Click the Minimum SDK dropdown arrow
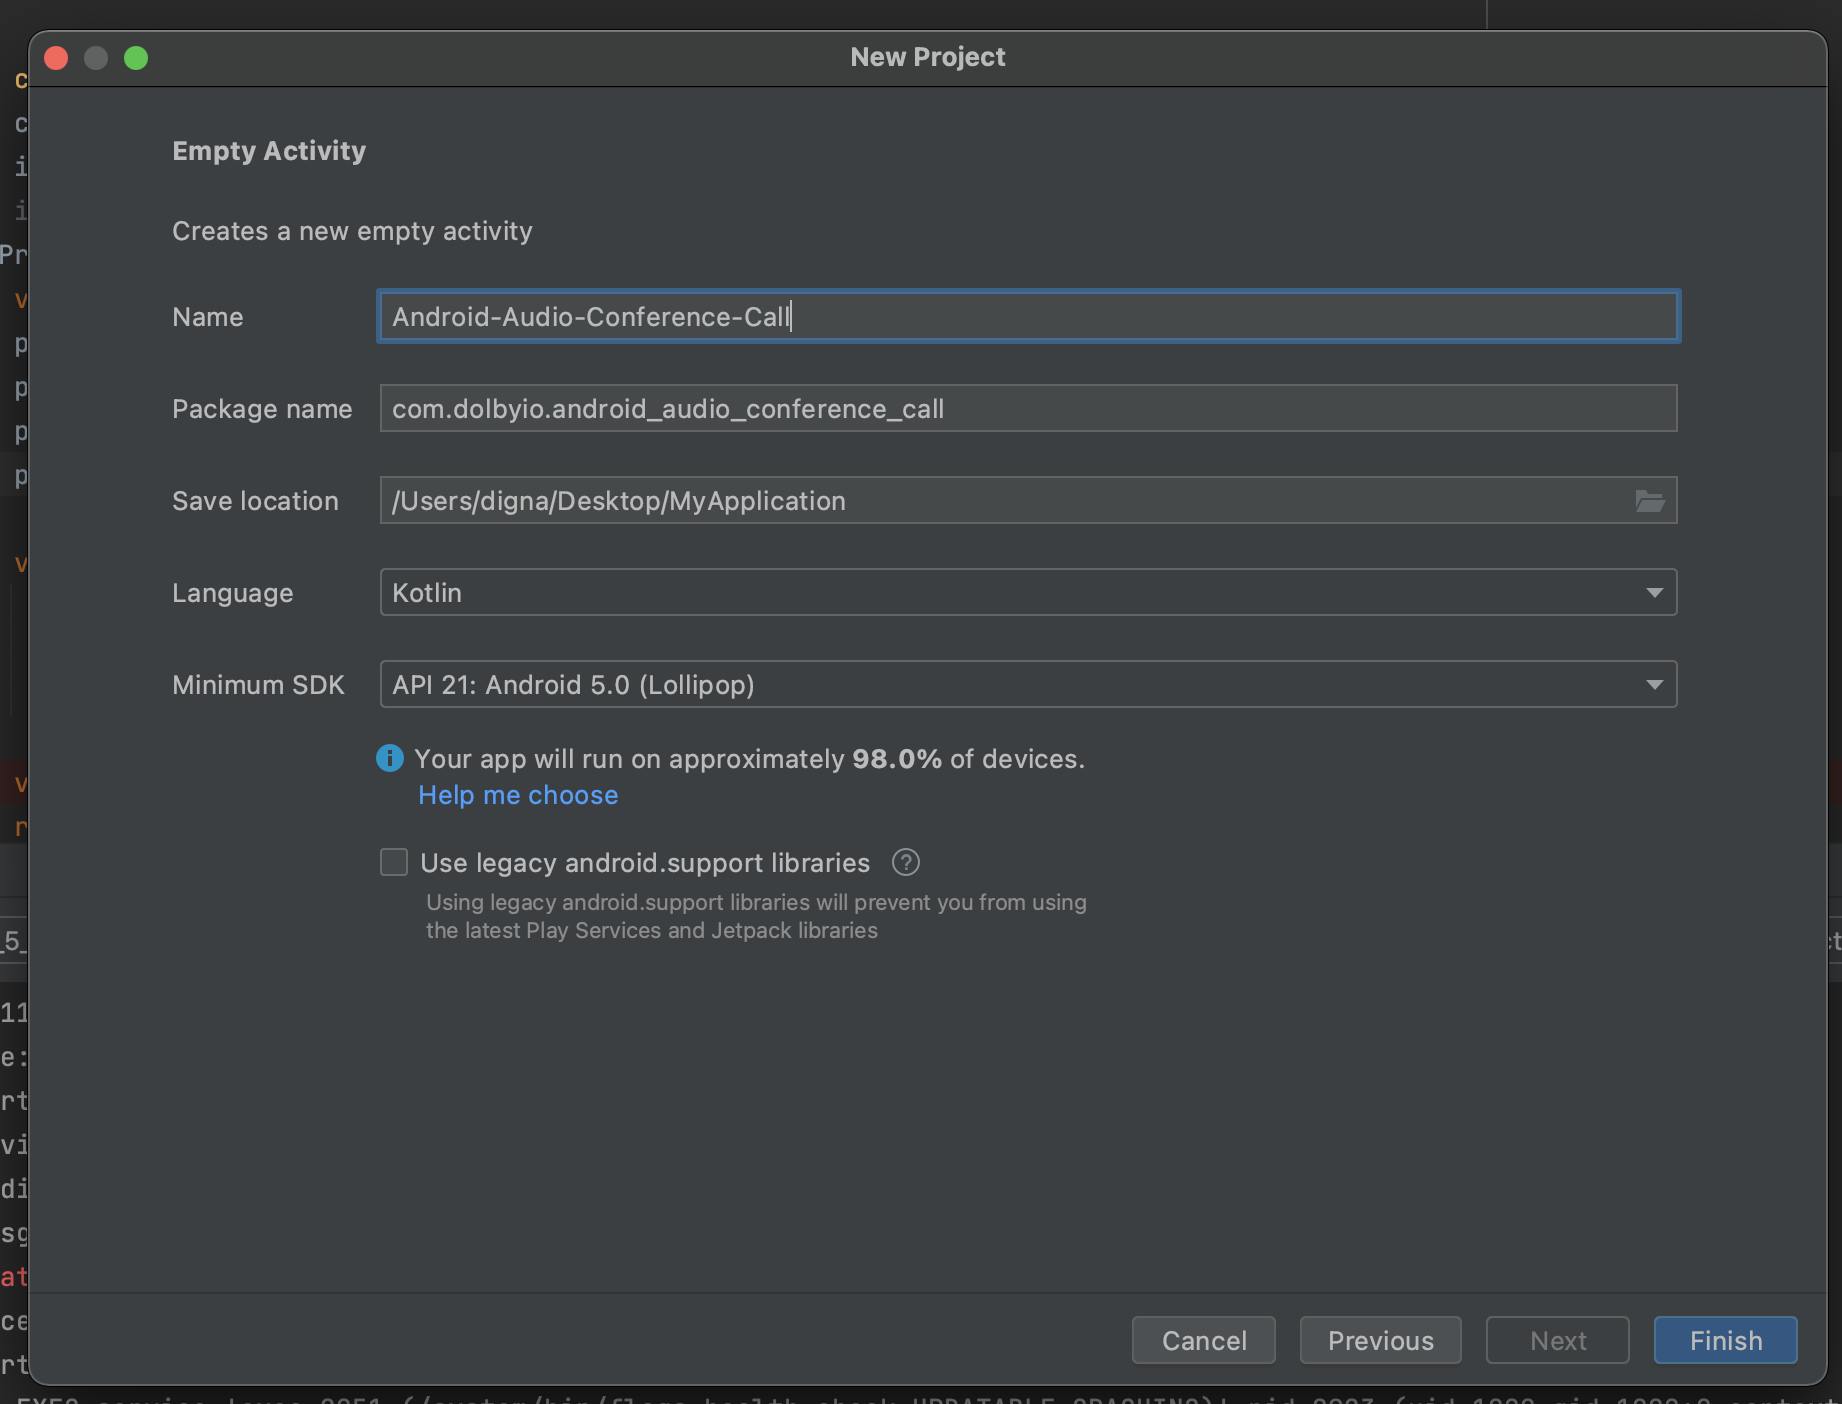This screenshot has height=1404, width=1842. pos(1655,684)
